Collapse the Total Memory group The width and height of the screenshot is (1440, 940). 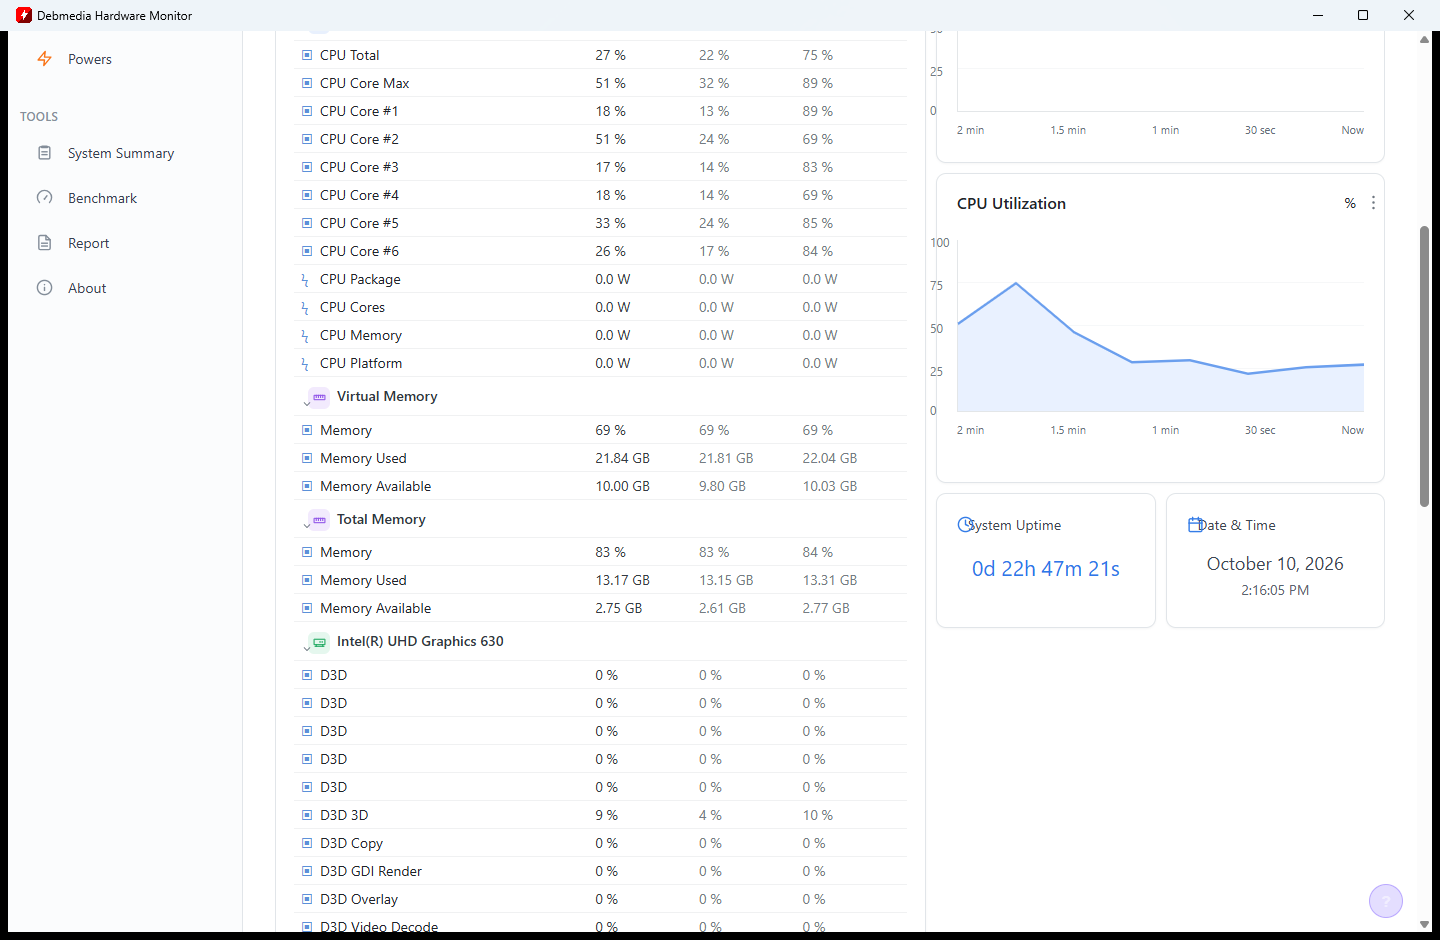[x=306, y=526]
